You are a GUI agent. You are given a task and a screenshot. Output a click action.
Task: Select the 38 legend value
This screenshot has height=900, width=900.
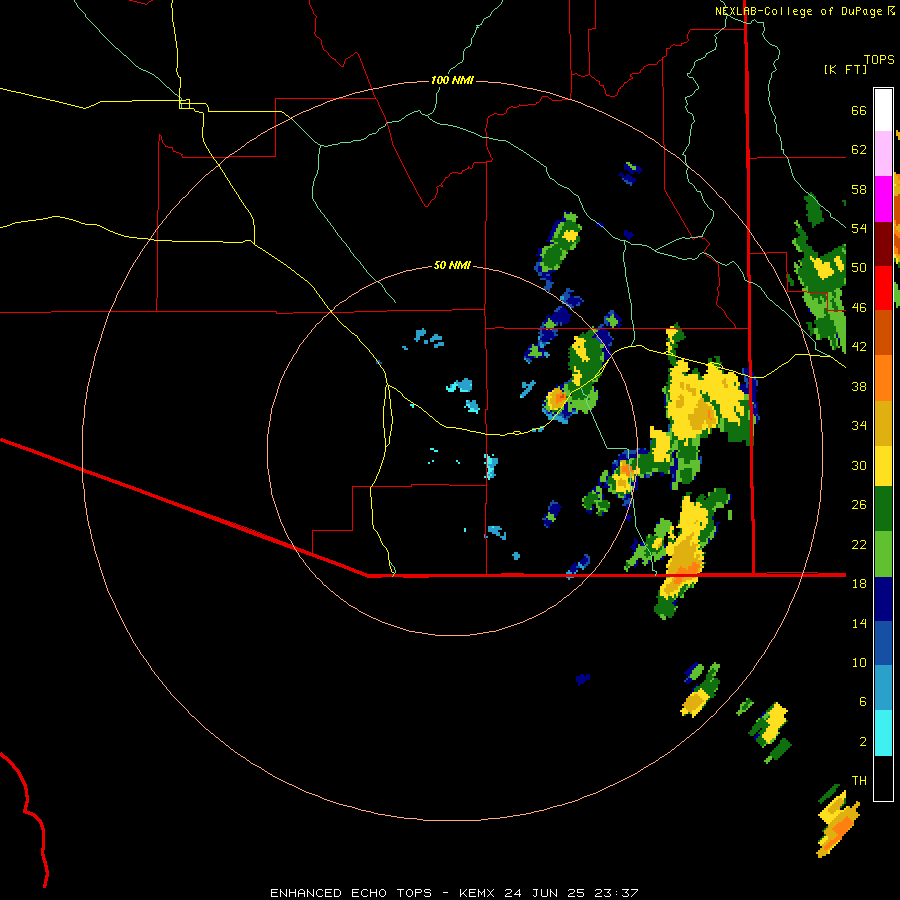pos(859,386)
